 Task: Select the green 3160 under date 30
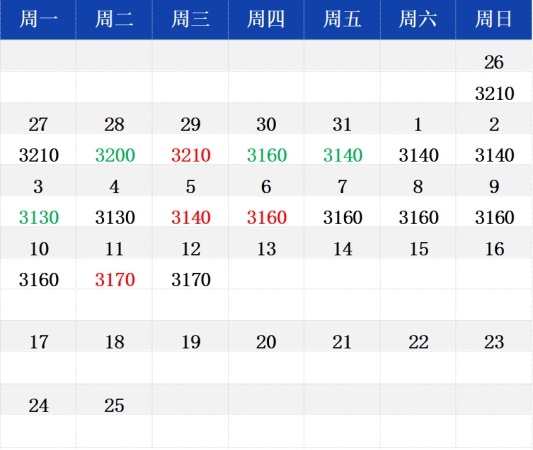coord(267,155)
